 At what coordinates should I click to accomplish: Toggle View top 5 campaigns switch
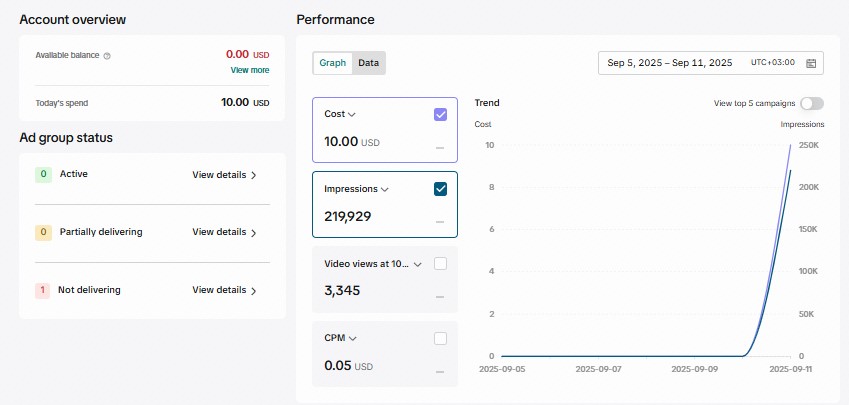pos(811,103)
